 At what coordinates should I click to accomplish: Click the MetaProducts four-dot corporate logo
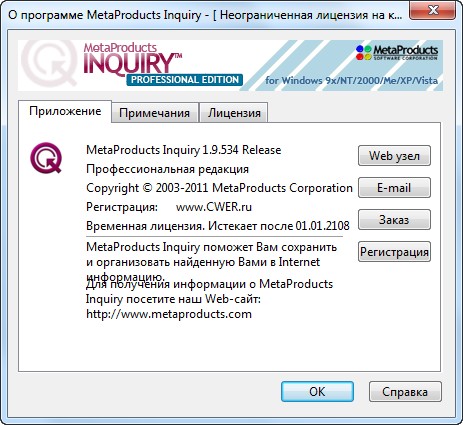coord(397,53)
